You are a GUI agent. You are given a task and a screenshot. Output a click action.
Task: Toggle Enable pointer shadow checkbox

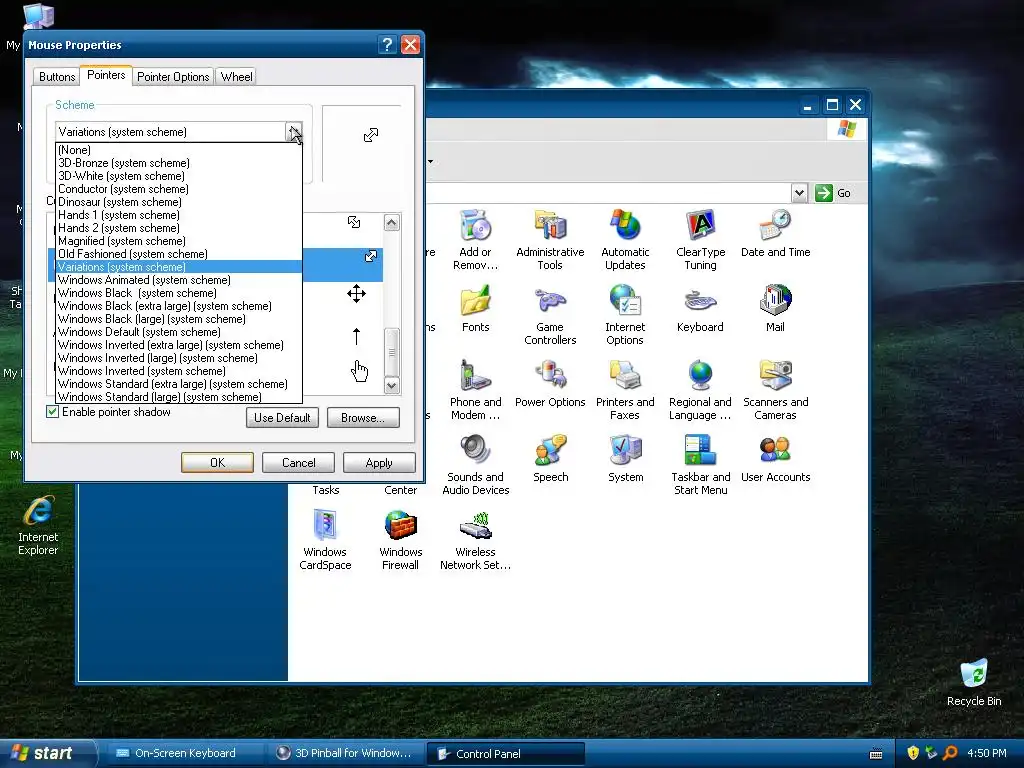[52, 412]
